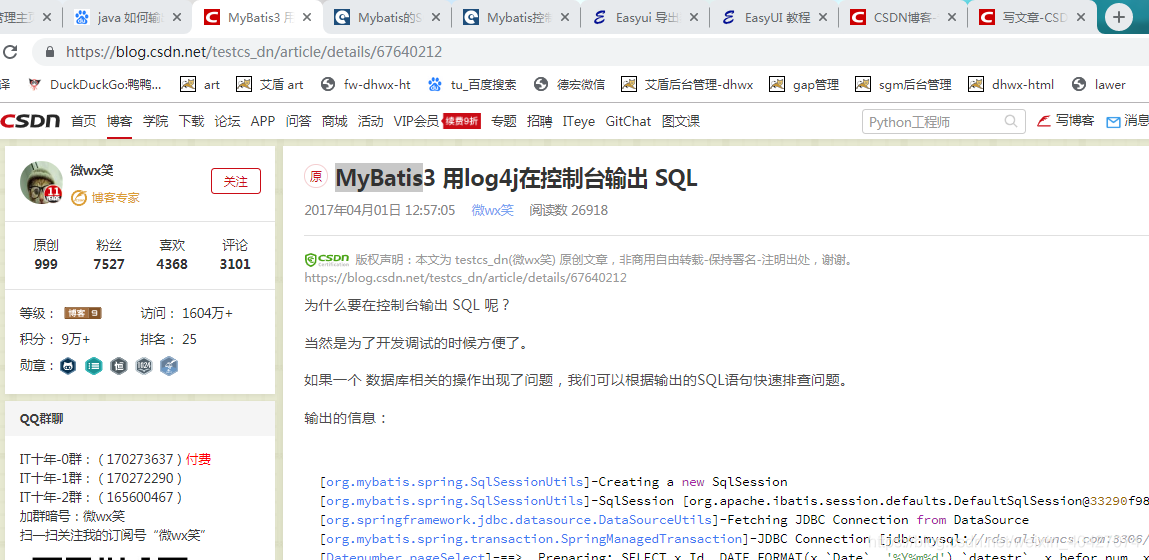Open the gap管理 bookmark
1149x560 pixels.
point(804,84)
